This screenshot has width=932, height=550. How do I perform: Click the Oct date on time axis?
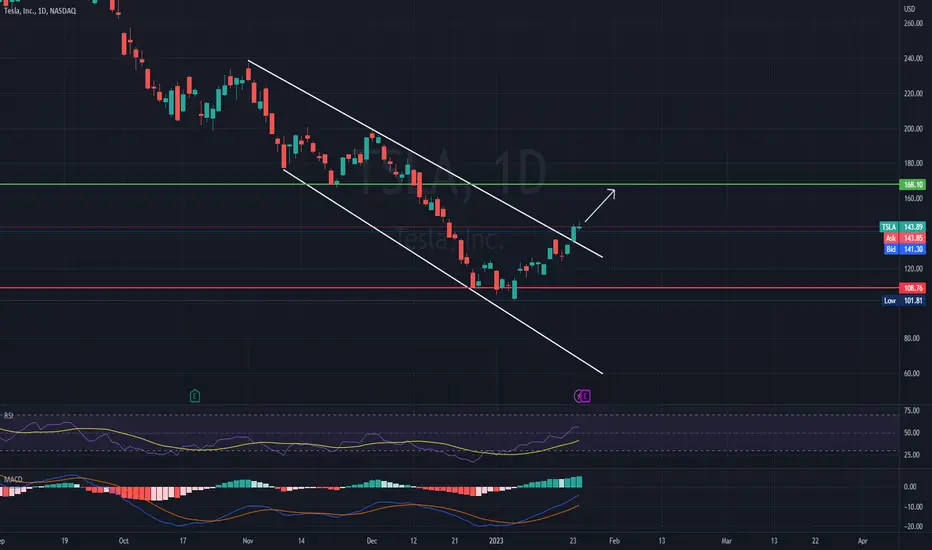click(x=124, y=541)
